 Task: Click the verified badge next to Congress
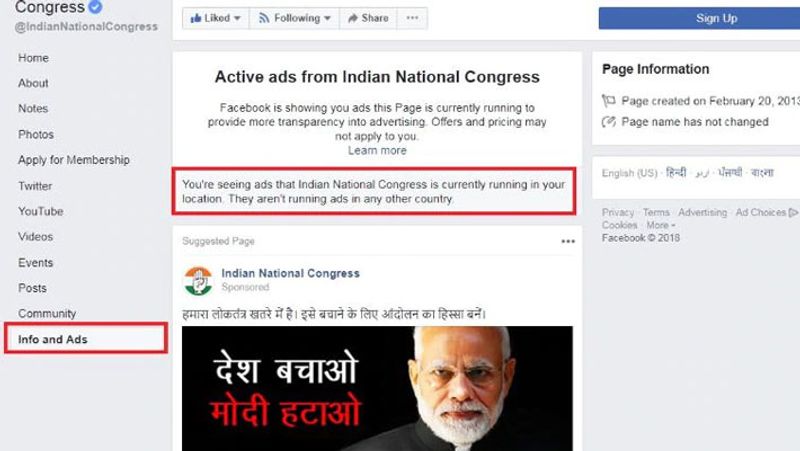tap(95, 7)
